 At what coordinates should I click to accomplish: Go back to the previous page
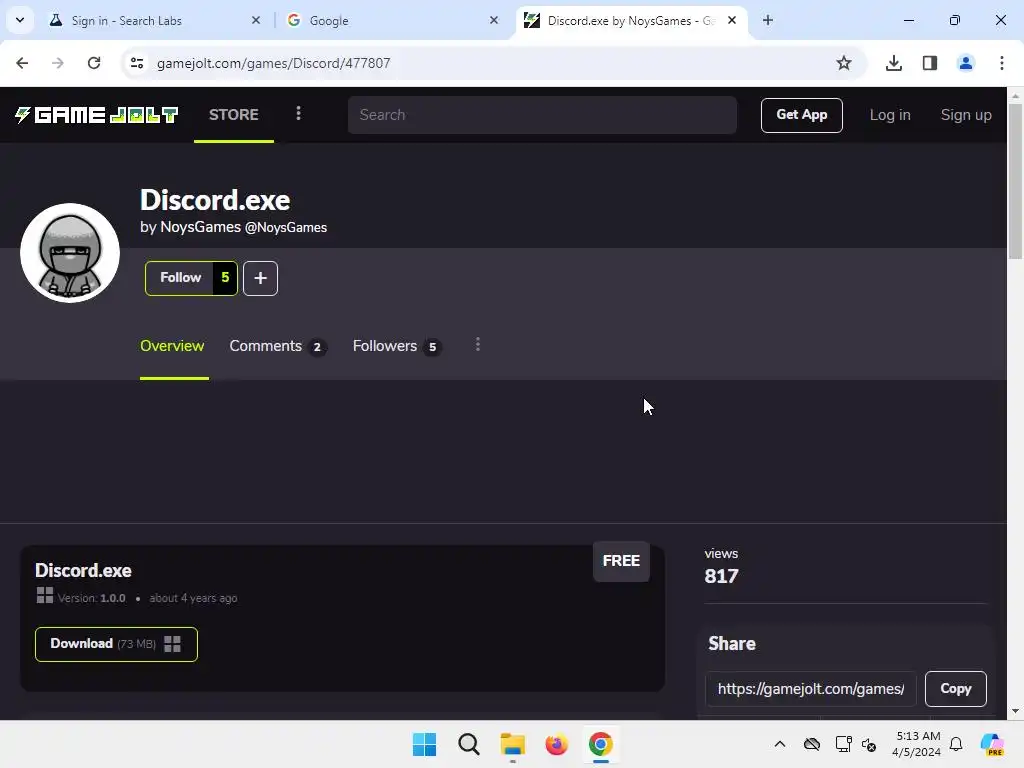[22, 63]
